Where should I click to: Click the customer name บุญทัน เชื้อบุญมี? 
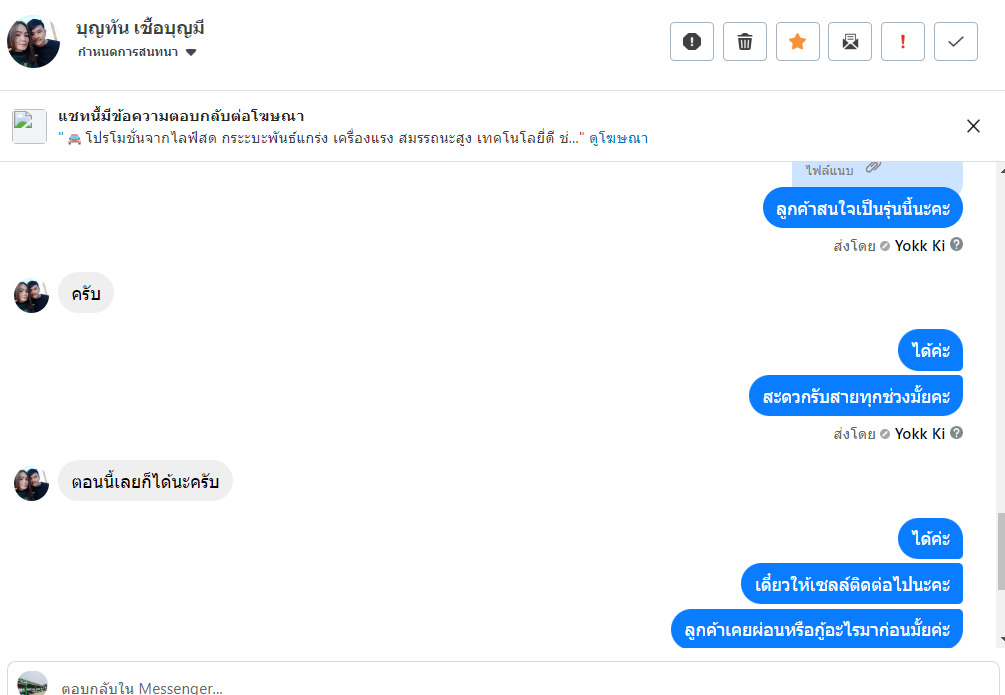[x=140, y=28]
